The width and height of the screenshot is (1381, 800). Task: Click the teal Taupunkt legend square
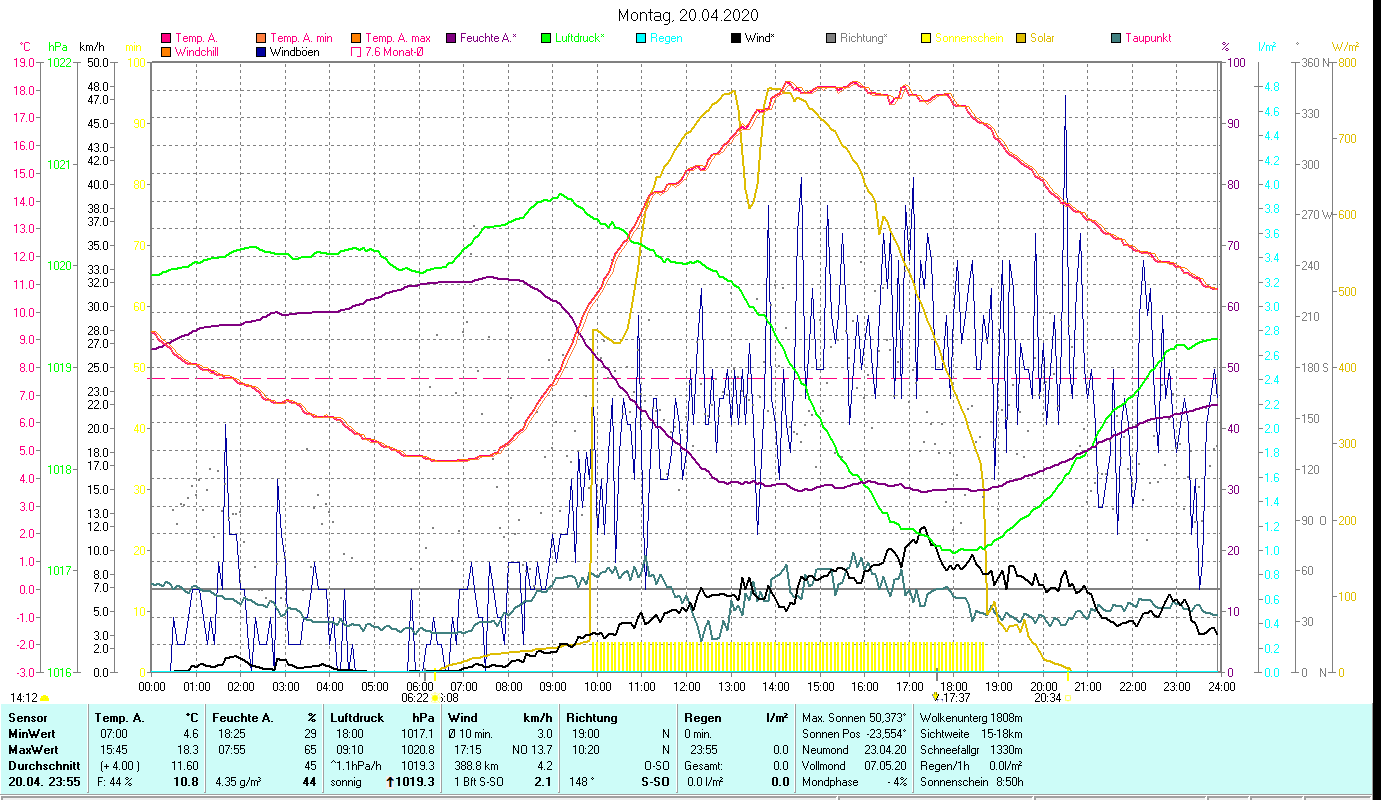pyautogui.click(x=1116, y=38)
